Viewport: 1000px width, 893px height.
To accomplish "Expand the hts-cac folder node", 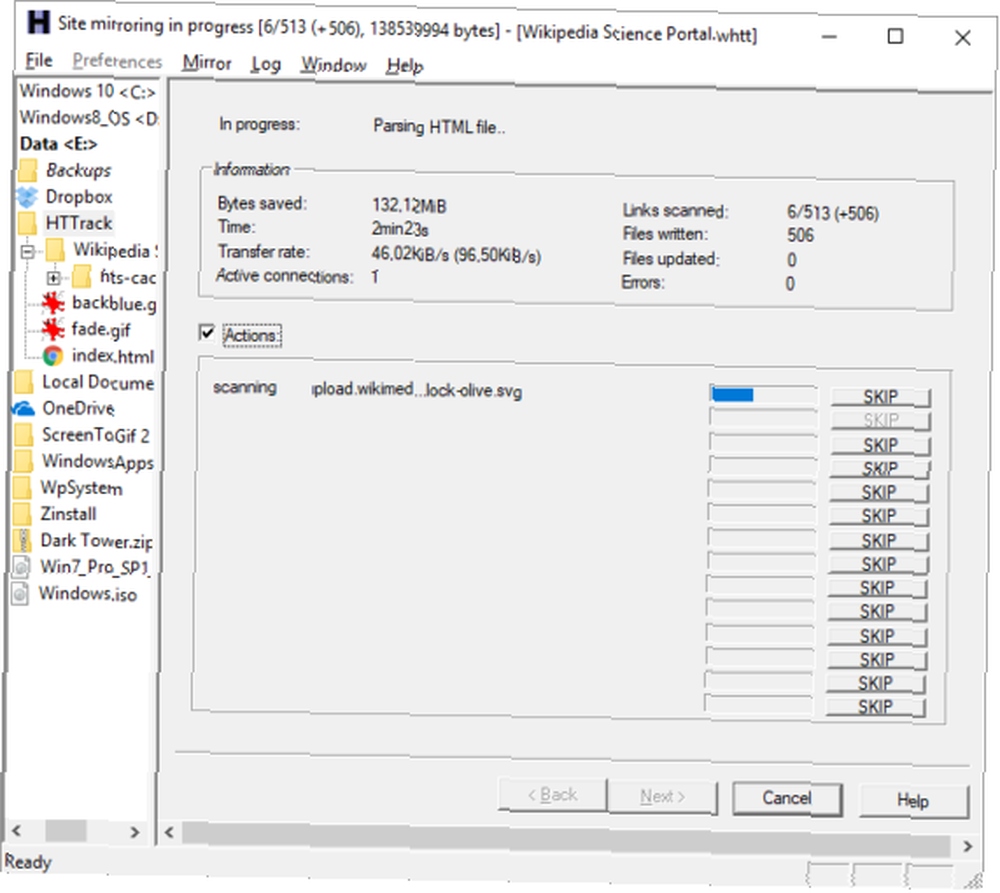I will 54,278.
